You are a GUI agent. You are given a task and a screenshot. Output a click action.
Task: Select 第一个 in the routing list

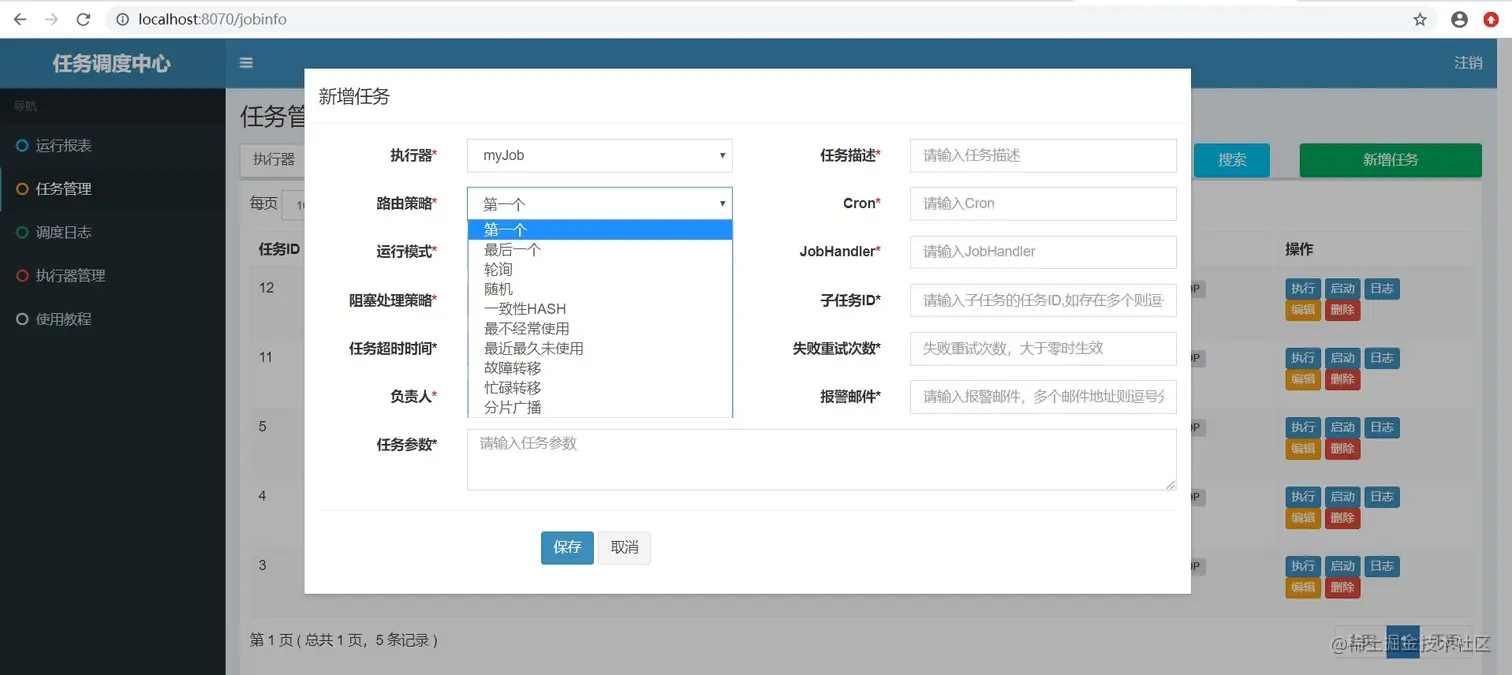pos(600,230)
